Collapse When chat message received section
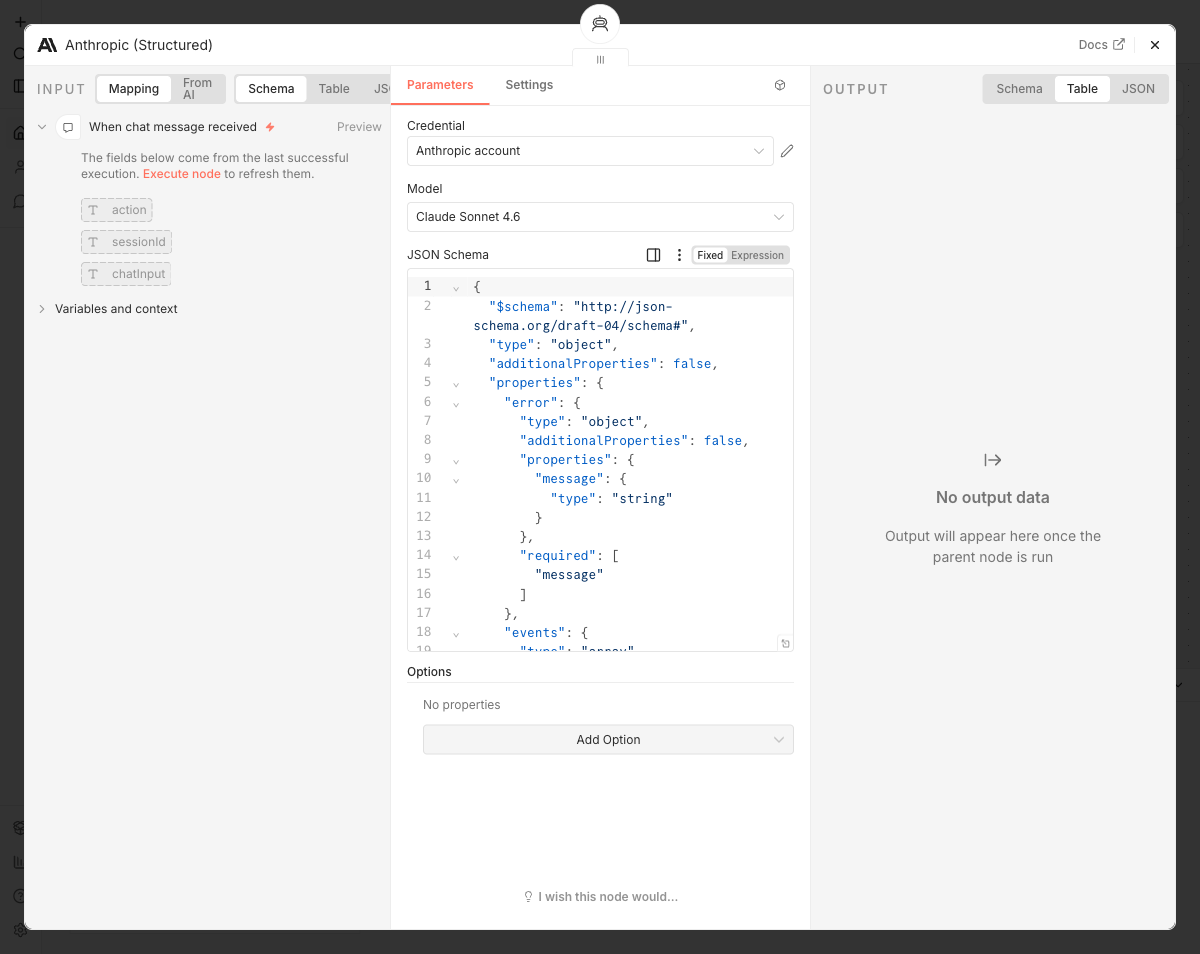Viewport: 1200px width, 954px height. point(42,127)
